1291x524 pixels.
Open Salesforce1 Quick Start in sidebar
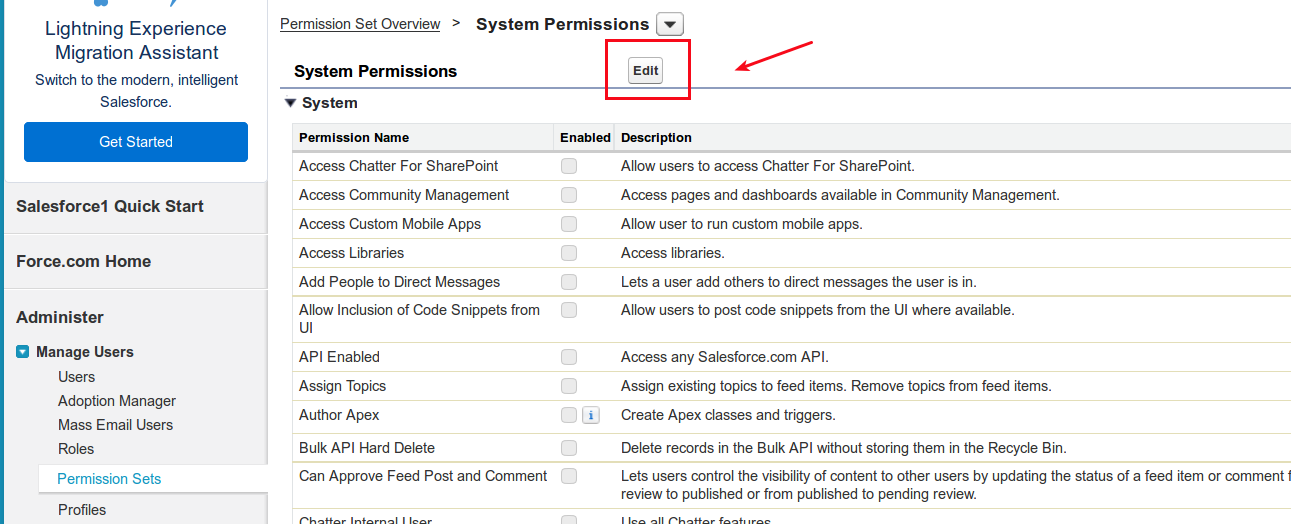coord(110,206)
